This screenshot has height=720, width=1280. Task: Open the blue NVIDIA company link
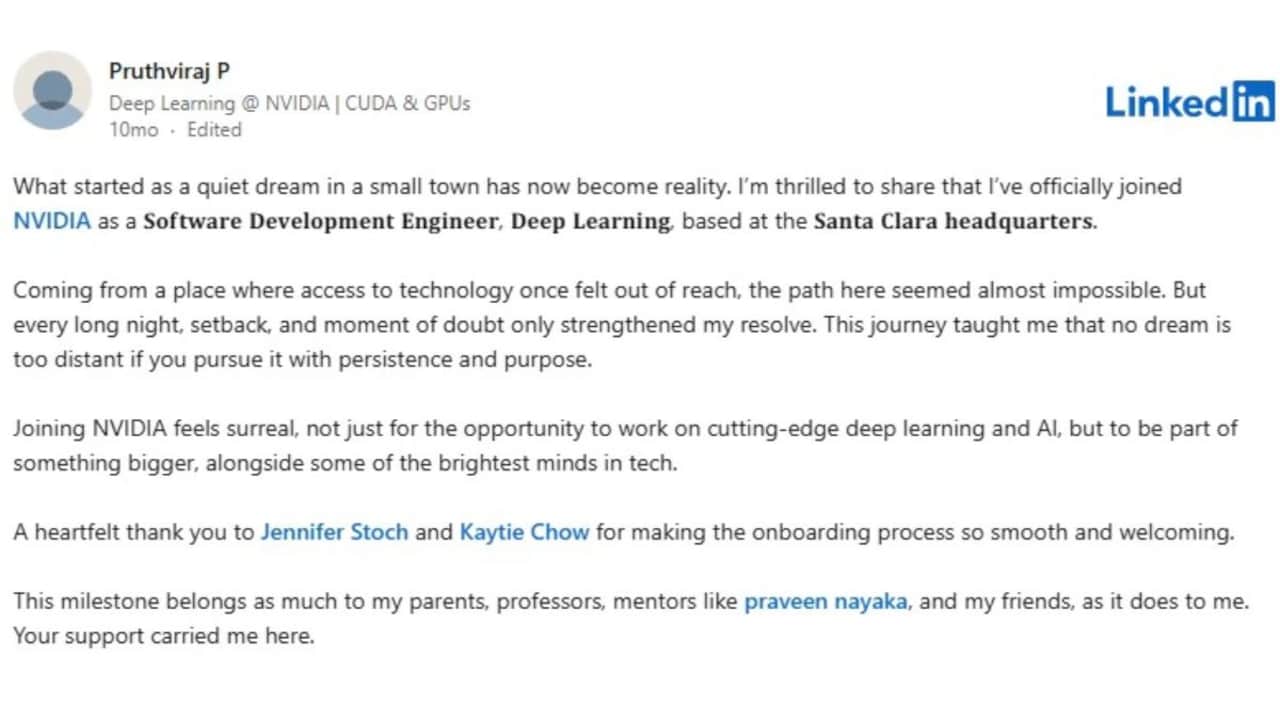(52, 221)
